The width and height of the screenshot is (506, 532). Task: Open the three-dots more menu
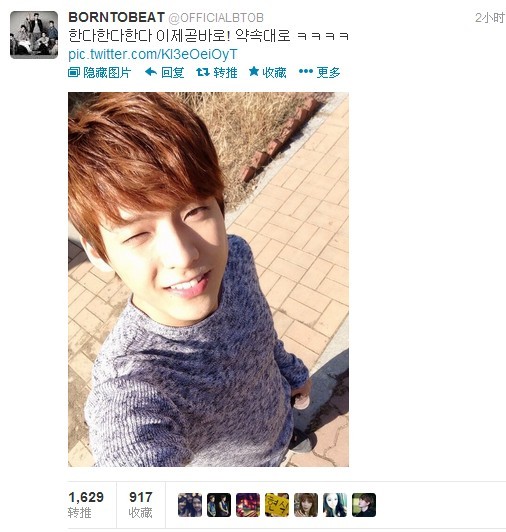pyautogui.click(x=305, y=71)
